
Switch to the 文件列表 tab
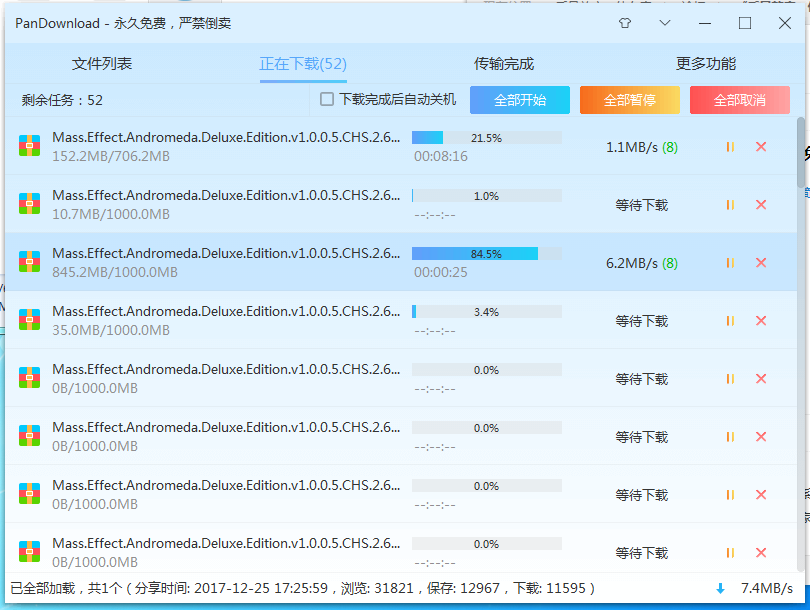point(102,64)
